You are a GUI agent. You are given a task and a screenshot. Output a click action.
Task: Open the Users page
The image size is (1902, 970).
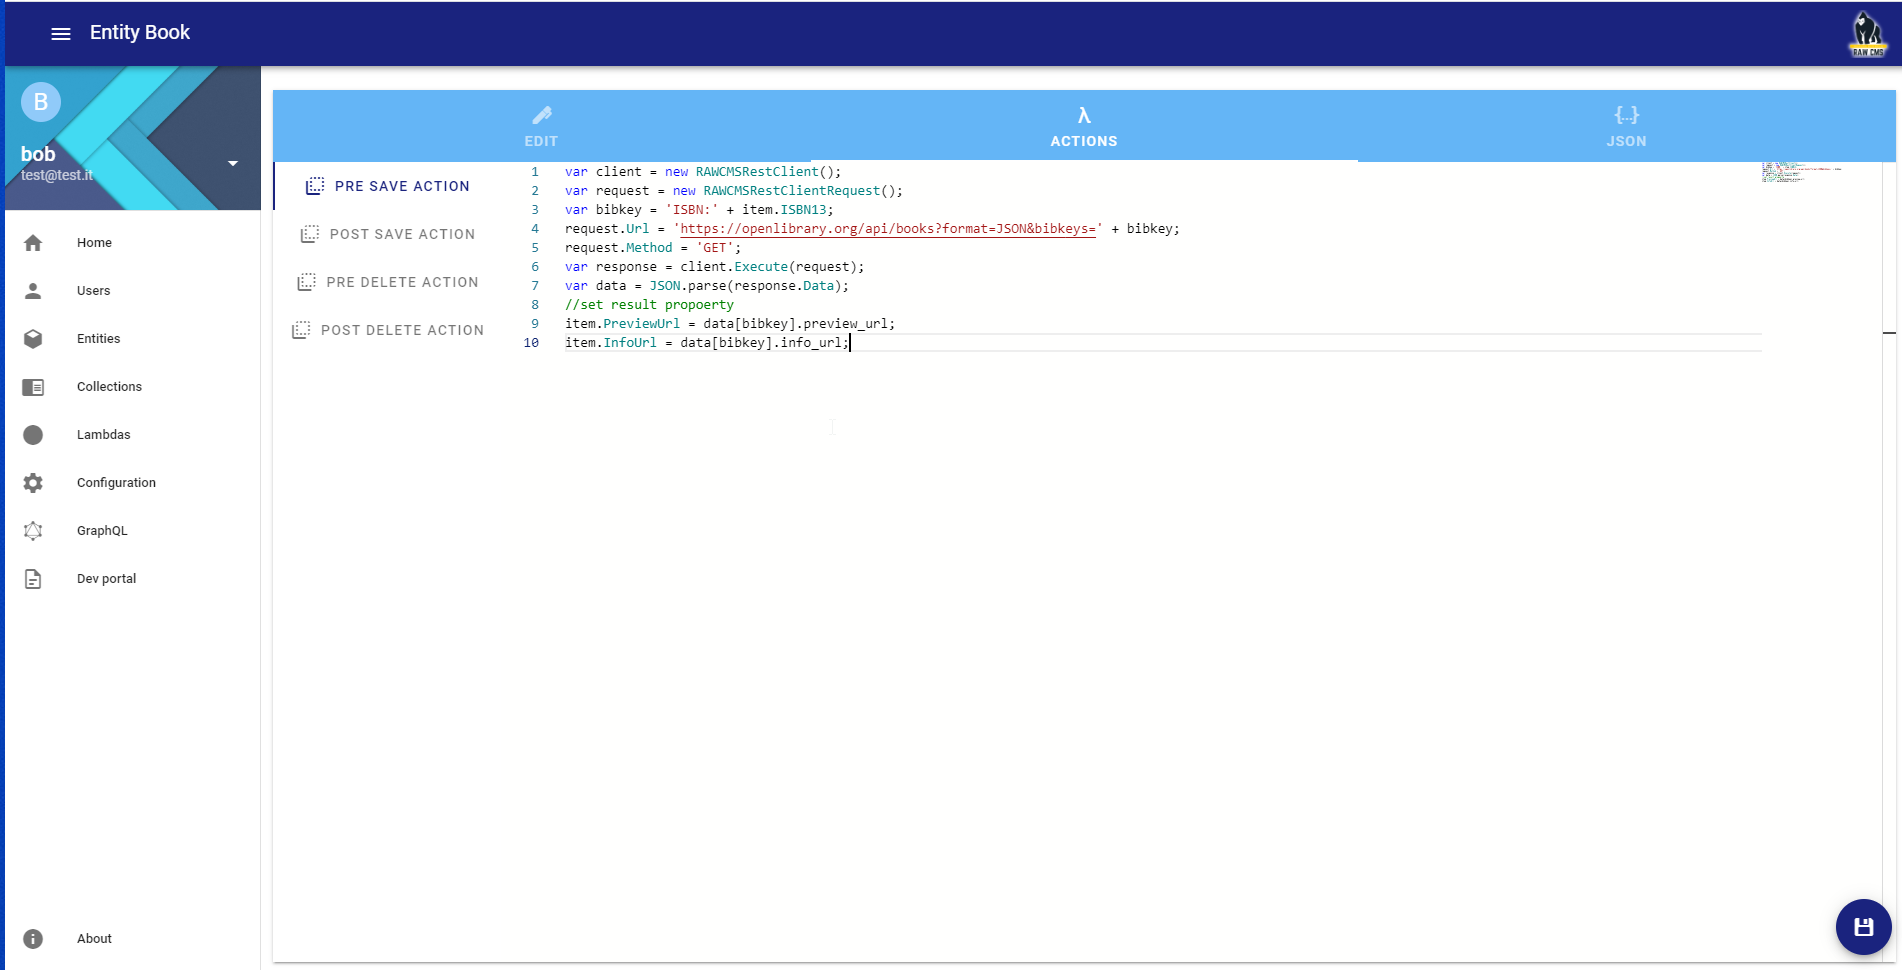tap(133, 291)
